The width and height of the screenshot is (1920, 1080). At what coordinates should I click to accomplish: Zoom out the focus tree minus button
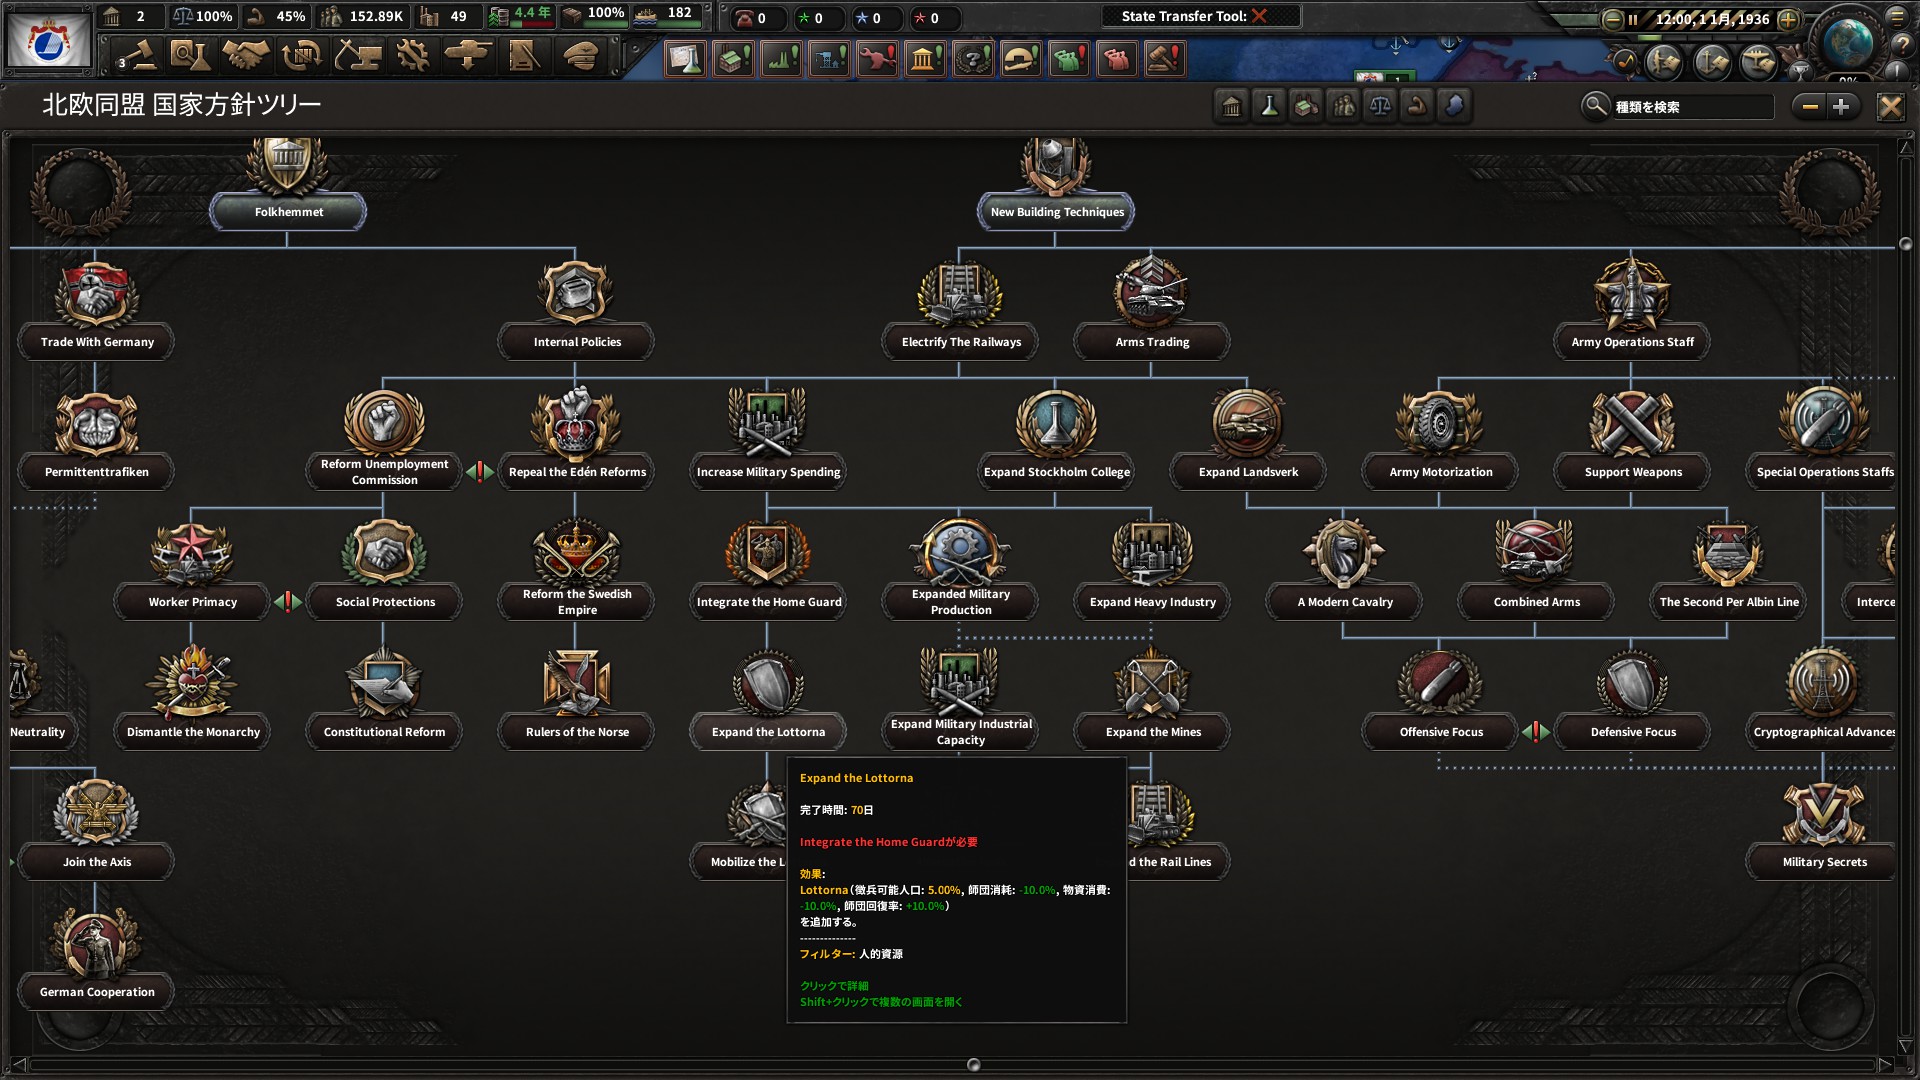click(x=1810, y=106)
